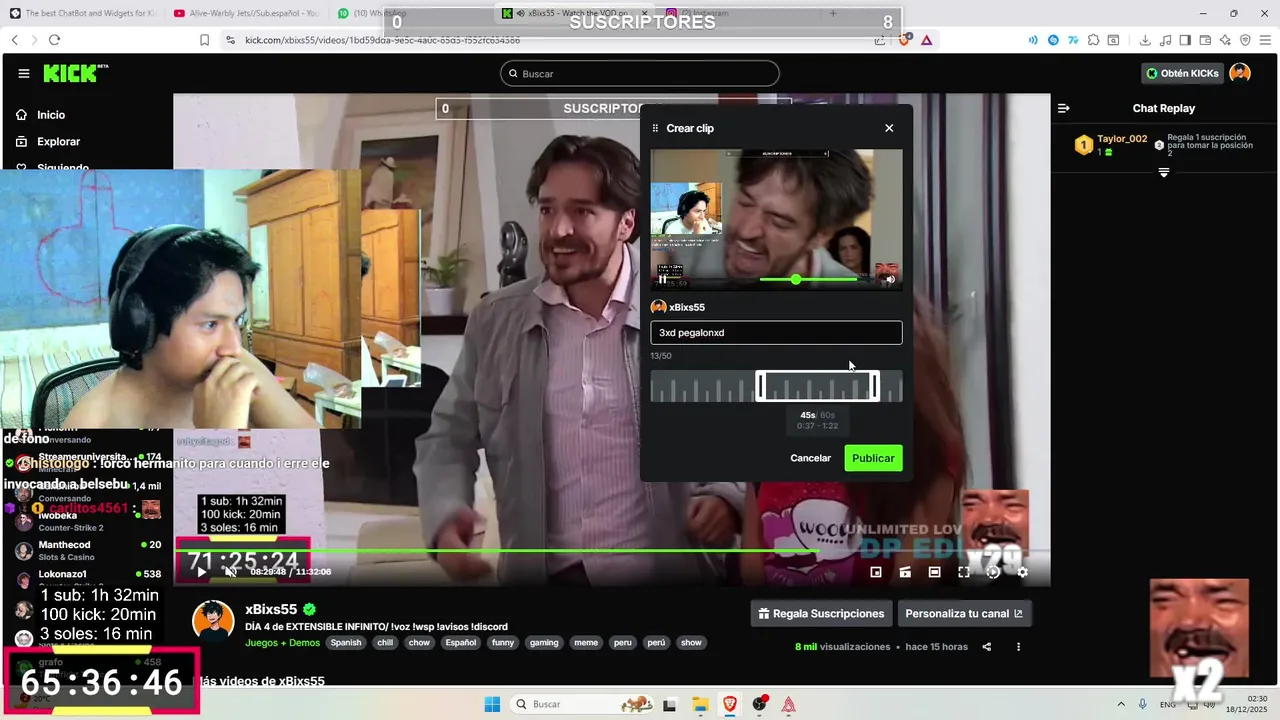Open the Juegos + Demos category
The width and height of the screenshot is (1280, 720).
pos(283,643)
